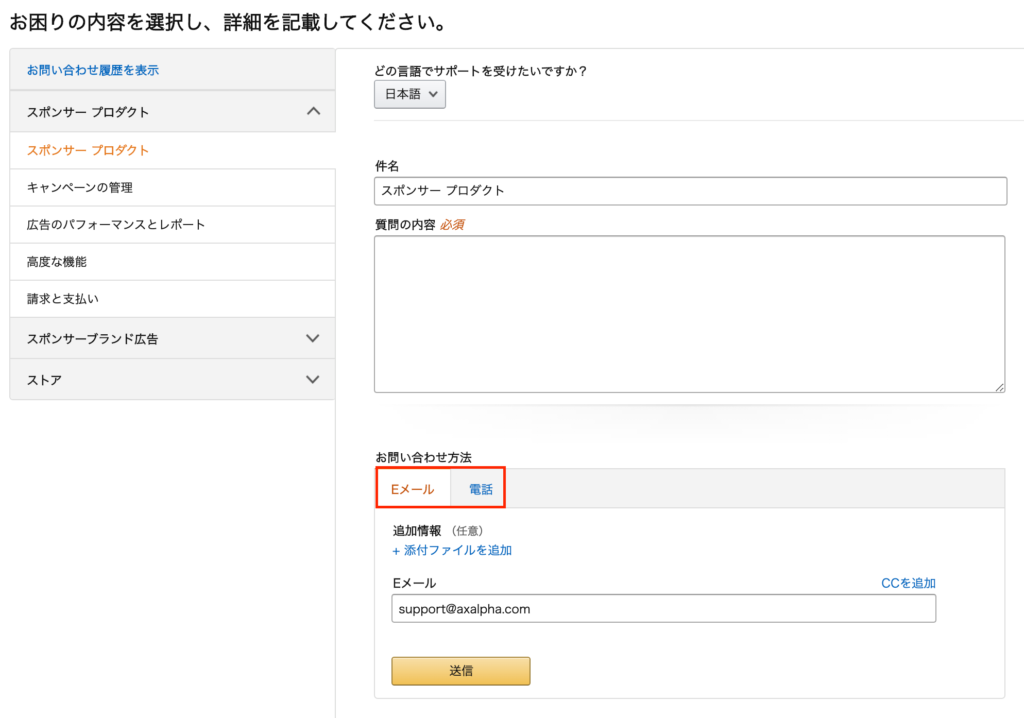
Task: Collapse the スポンサー プロダクト section chevron
Action: (x=313, y=111)
